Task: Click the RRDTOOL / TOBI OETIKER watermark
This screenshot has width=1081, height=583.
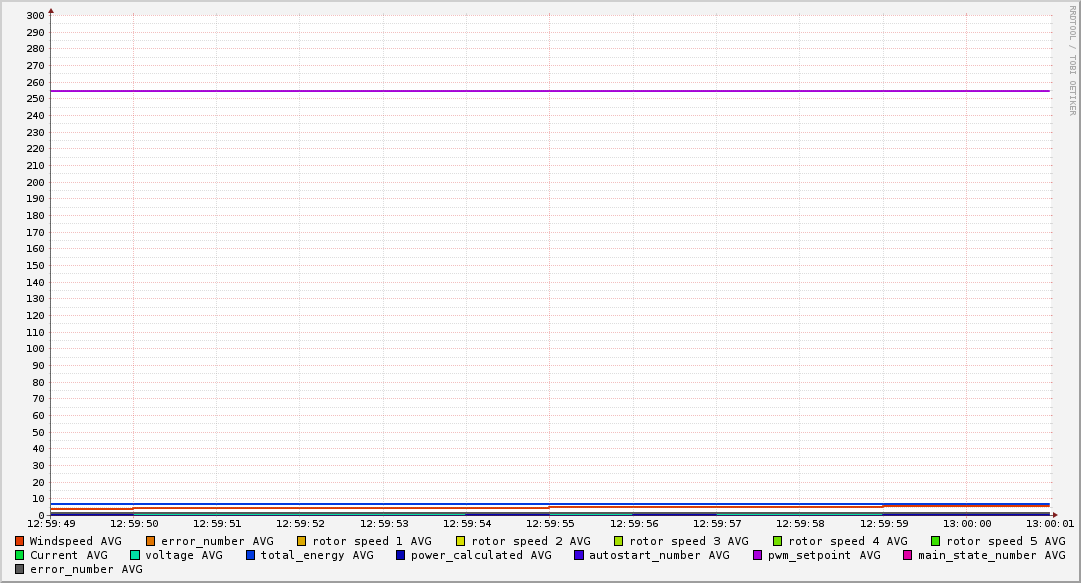Action: (1072, 60)
